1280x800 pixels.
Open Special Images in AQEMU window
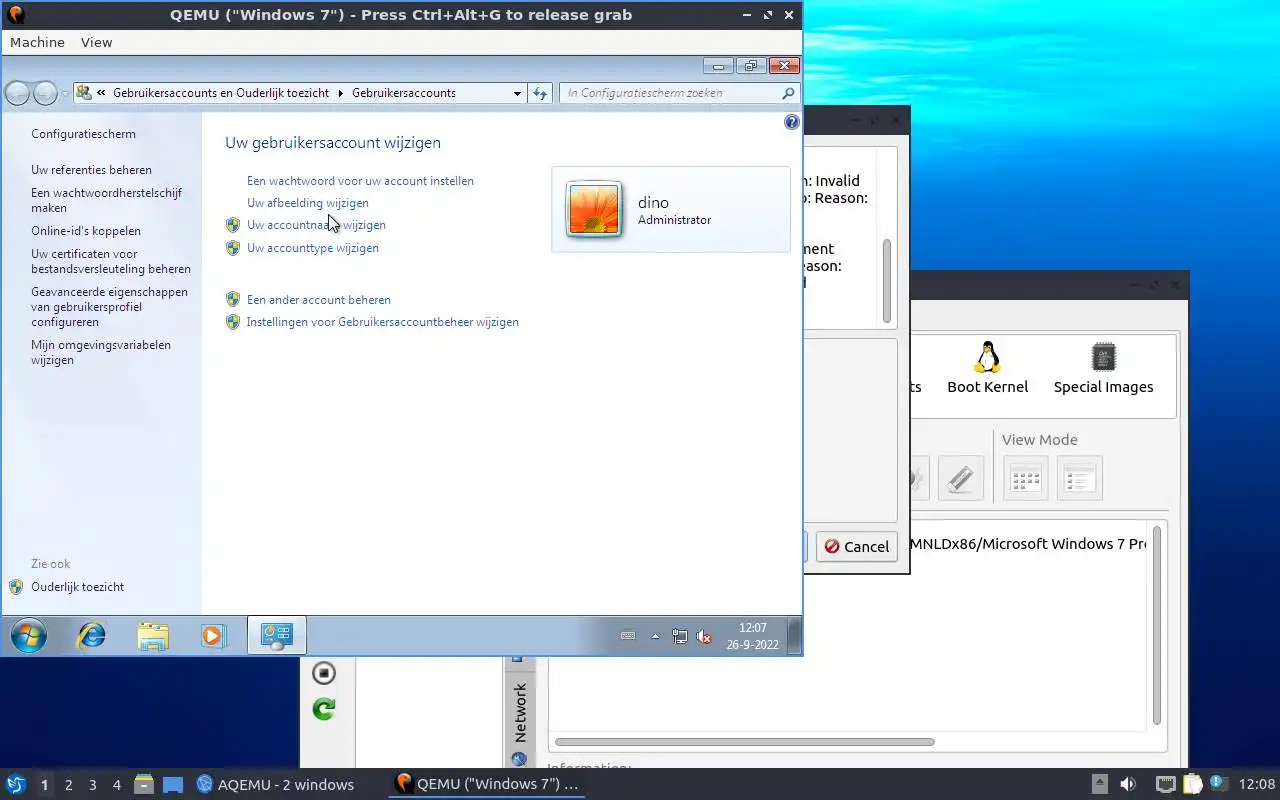pos(1103,368)
